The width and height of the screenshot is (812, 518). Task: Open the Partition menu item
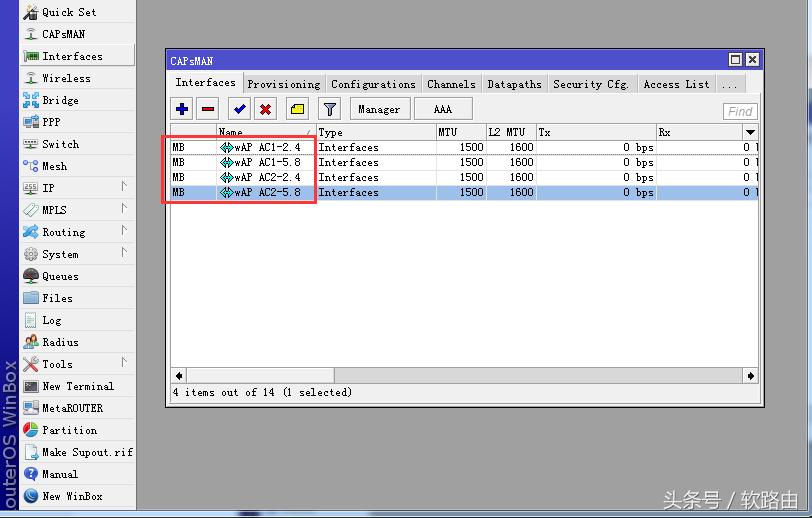click(78, 430)
